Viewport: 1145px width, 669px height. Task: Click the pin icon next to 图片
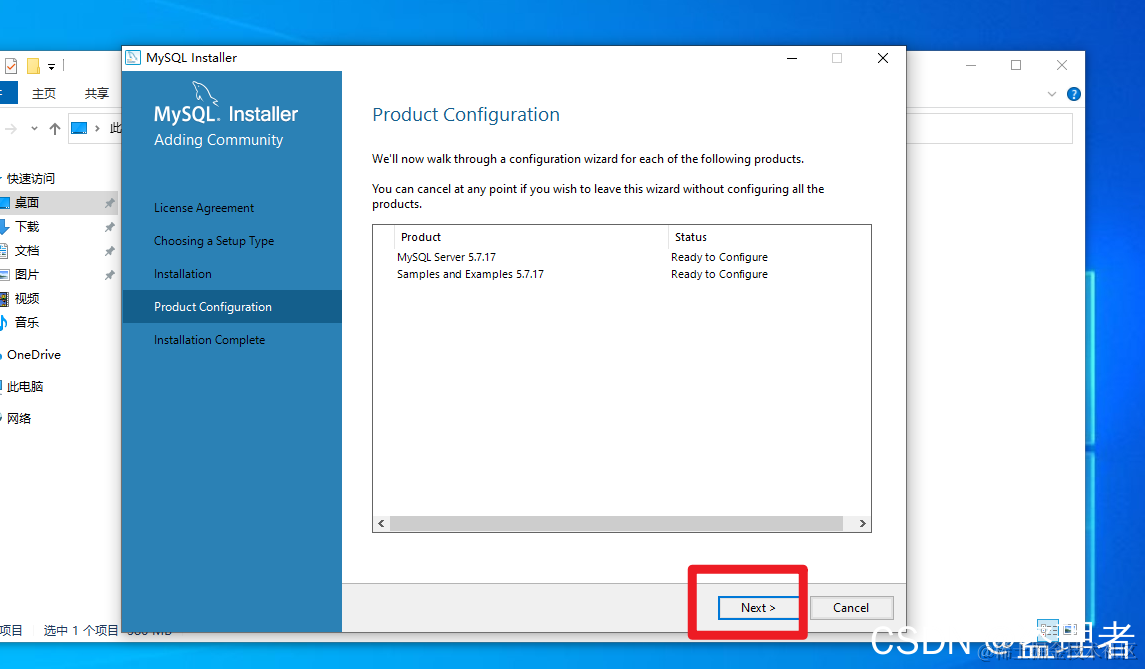pyautogui.click(x=110, y=275)
